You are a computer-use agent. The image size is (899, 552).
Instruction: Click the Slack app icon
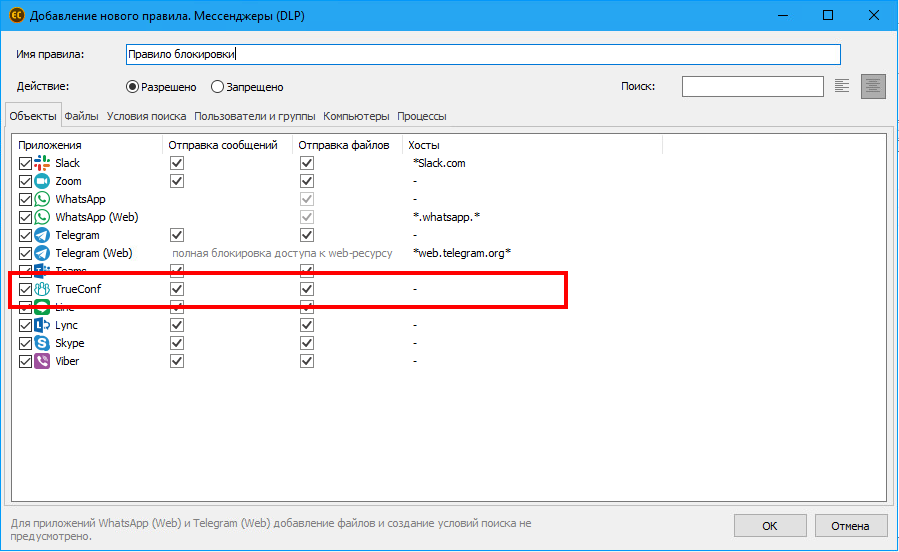click(42, 163)
